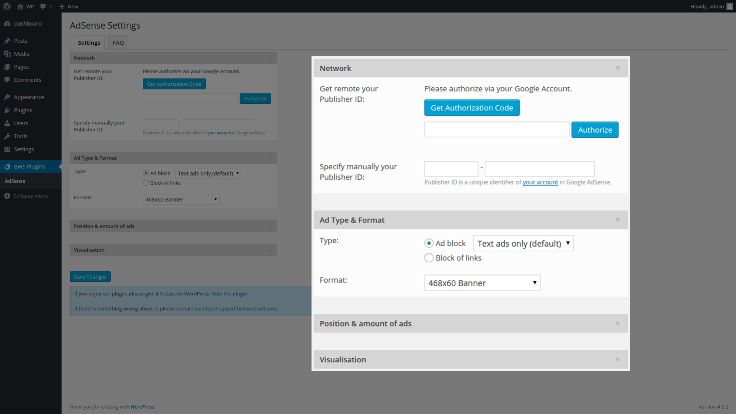
Task: Select BWS Plugins in the sidebar
Action: 31,167
